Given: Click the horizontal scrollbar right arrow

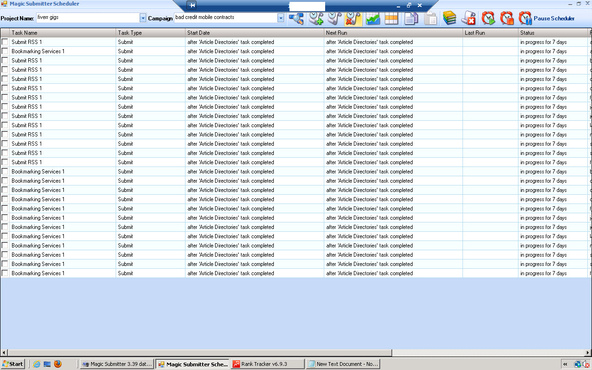Looking at the screenshot, I should tap(588, 353).
